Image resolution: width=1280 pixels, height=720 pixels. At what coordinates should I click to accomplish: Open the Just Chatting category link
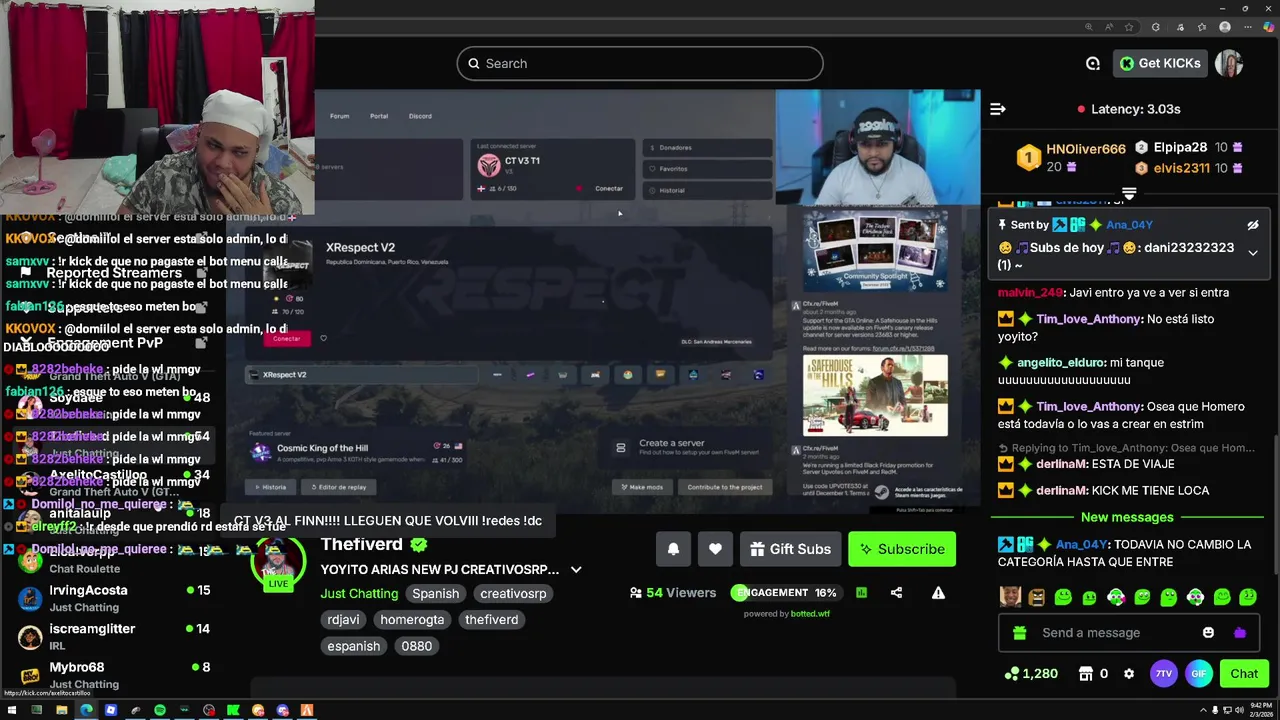tap(359, 593)
